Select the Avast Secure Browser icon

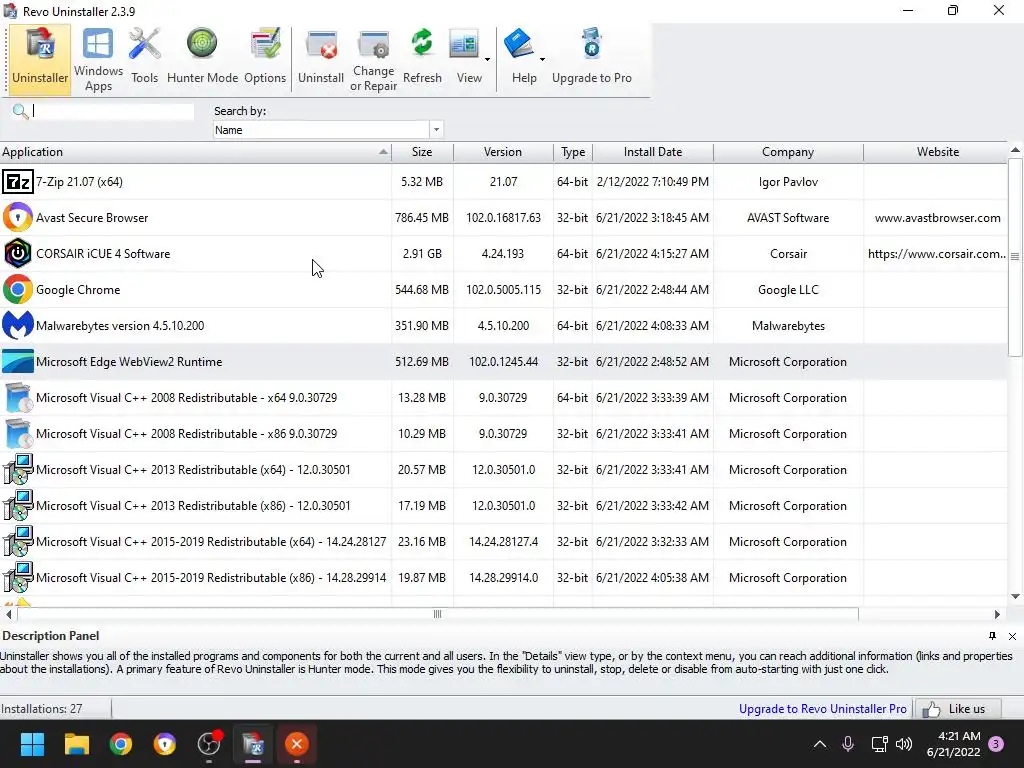[x=18, y=217]
